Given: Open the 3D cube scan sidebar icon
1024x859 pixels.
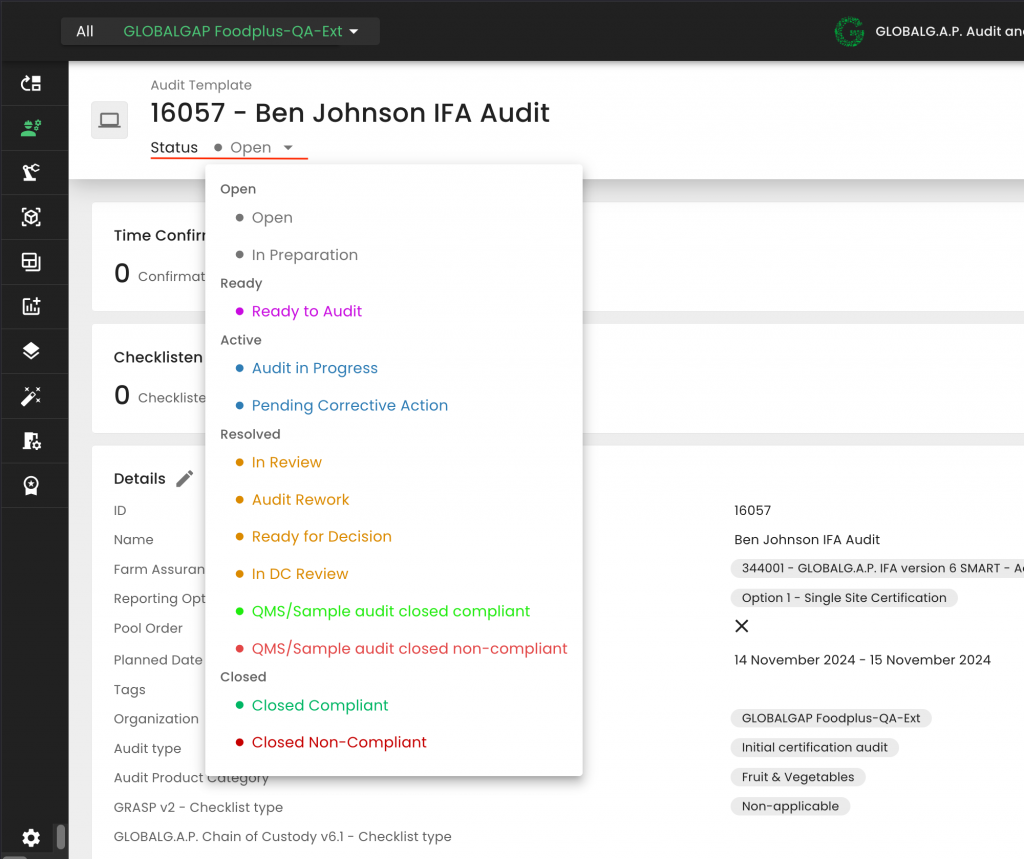Looking at the screenshot, I should point(31,217).
